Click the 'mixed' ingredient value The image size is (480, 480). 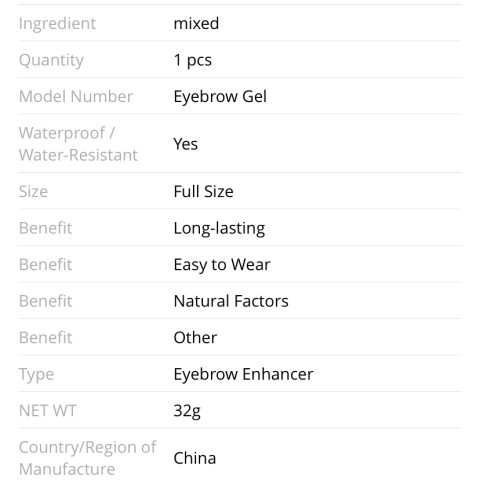tap(196, 23)
